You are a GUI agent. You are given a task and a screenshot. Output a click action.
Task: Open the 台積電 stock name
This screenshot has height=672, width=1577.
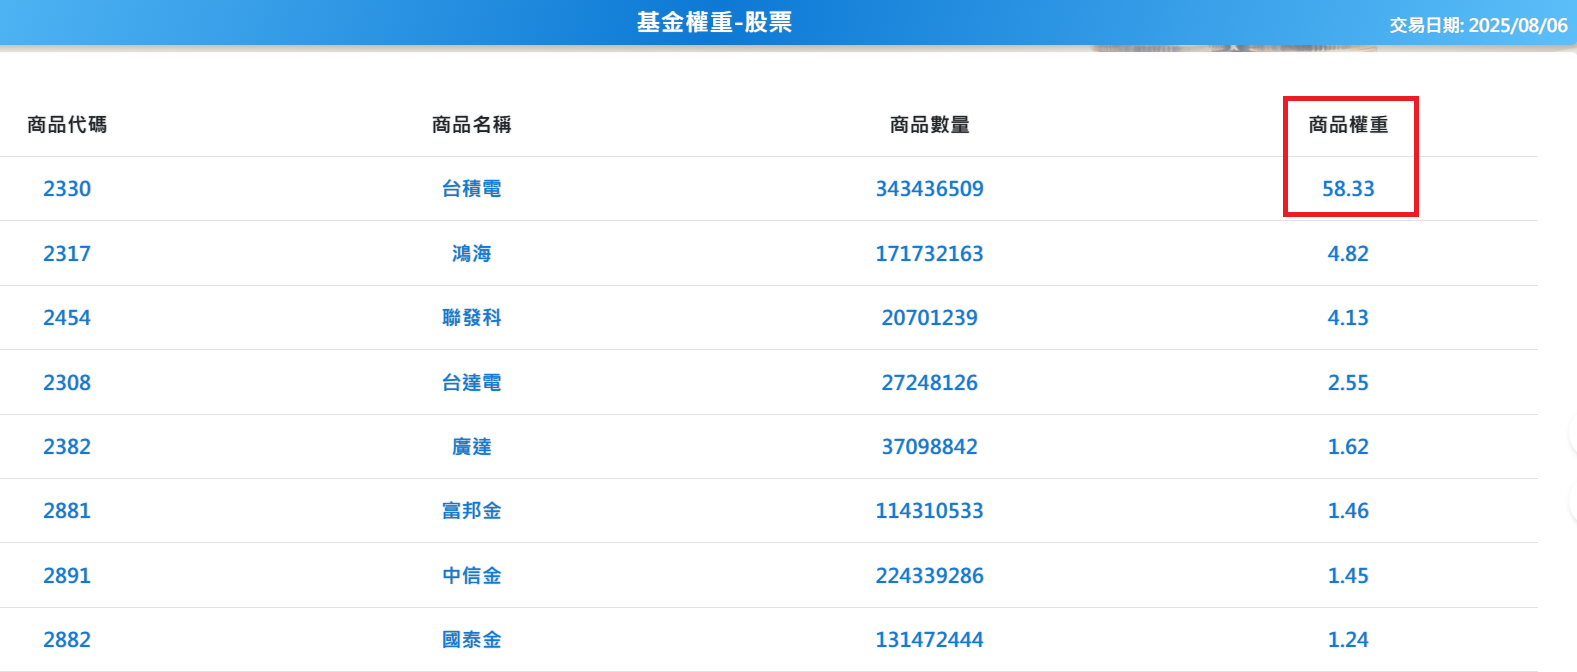click(472, 189)
